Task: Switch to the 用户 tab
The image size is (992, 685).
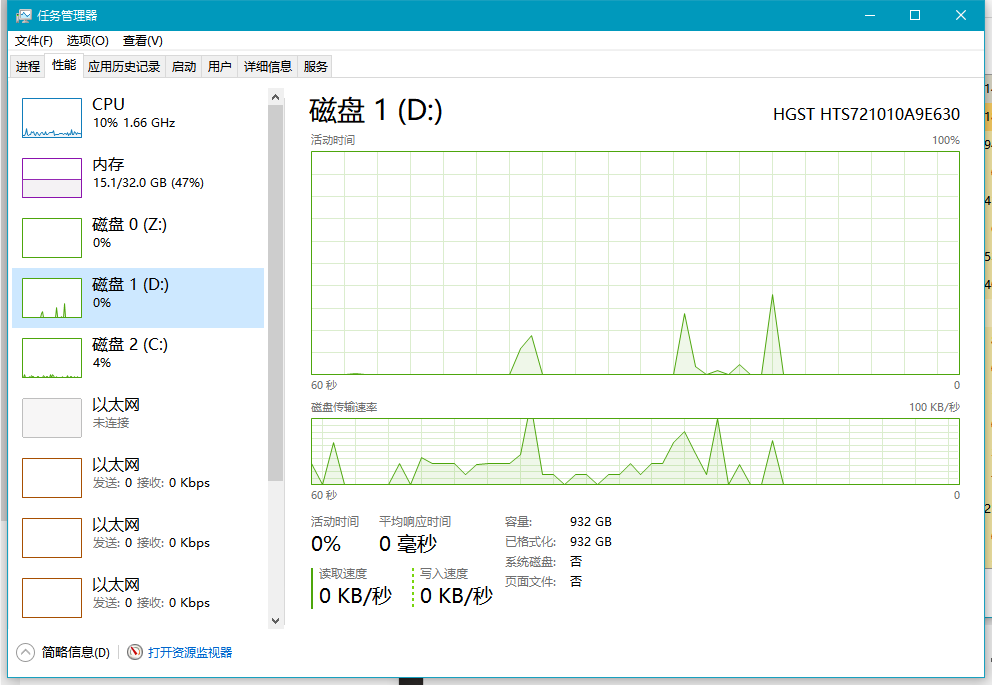Action: (219, 66)
